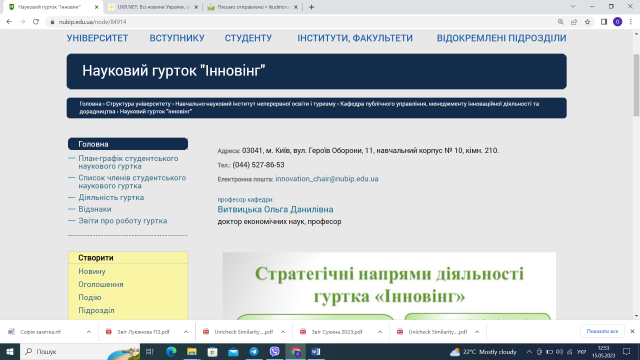Open the 'Діяльність гуртка' page
Screen dimensions: 640x360
[111, 198]
